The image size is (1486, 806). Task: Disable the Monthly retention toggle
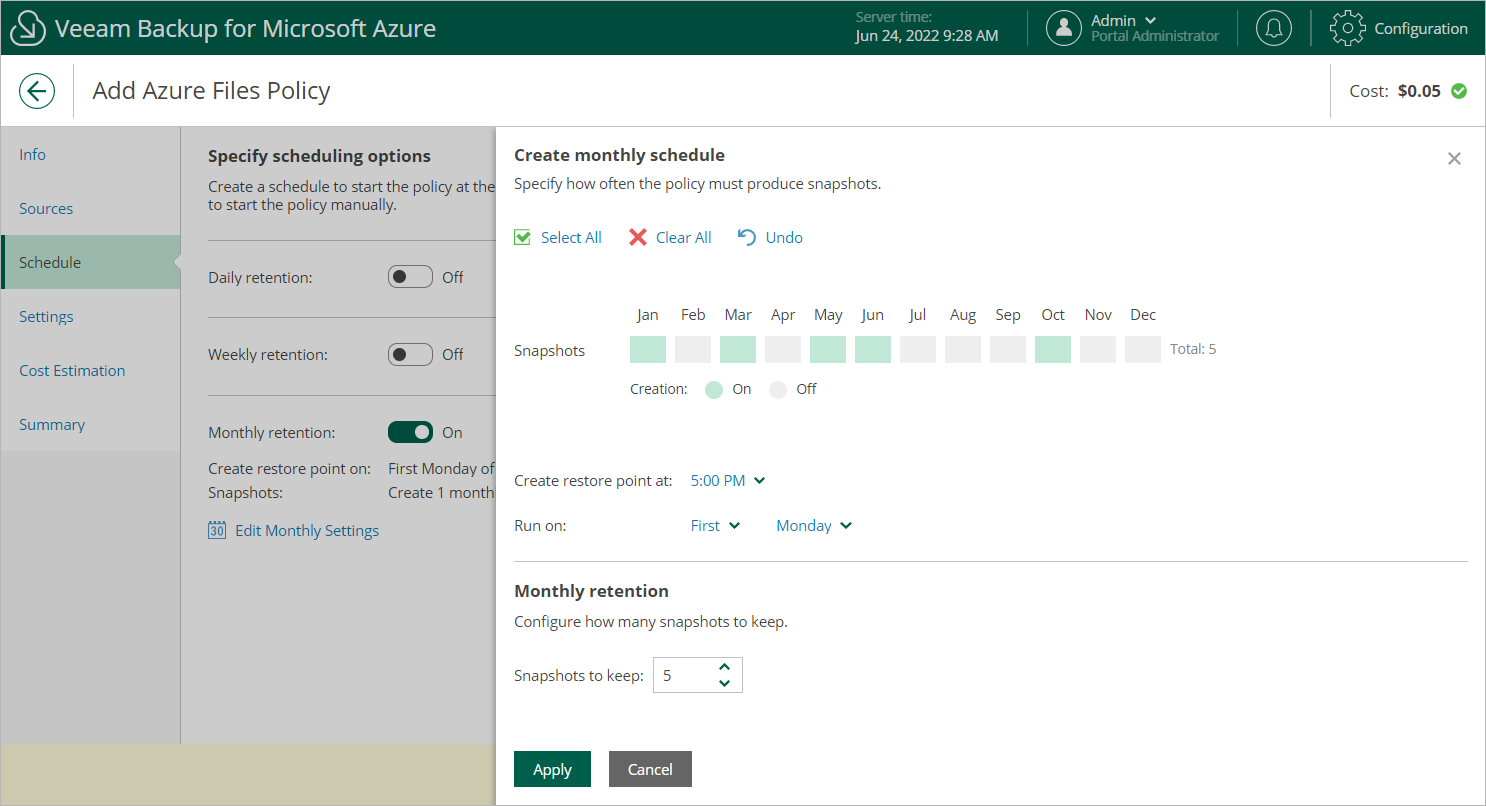pyautogui.click(x=410, y=432)
